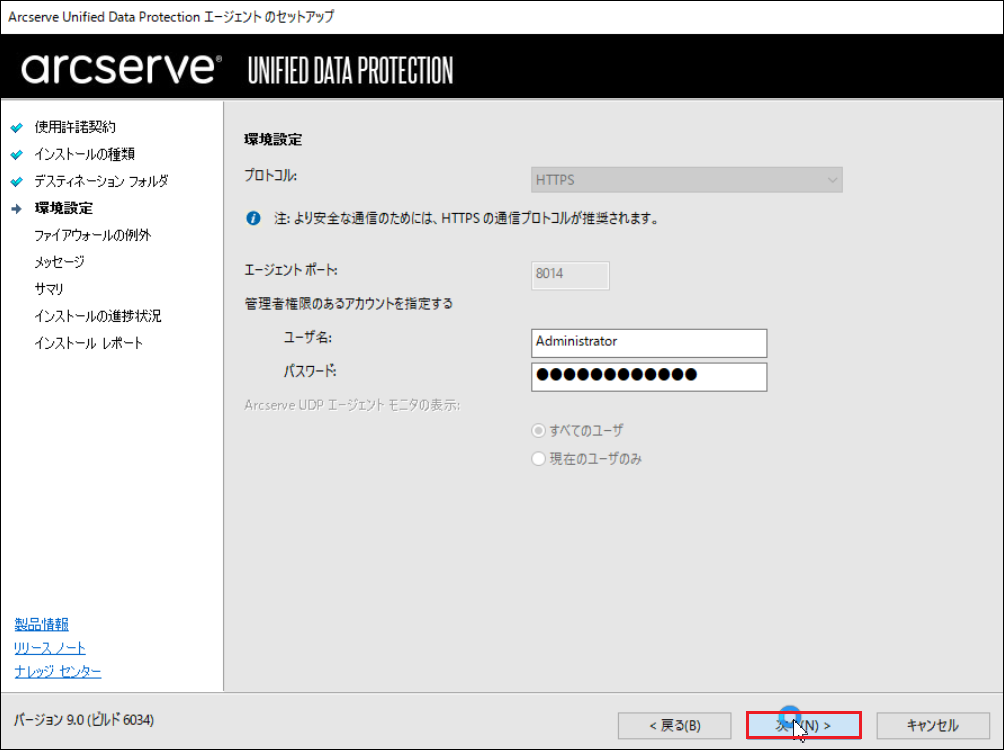Focus the パスワード input field
Screen dimensions: 1004x750
pyautogui.click(x=649, y=377)
